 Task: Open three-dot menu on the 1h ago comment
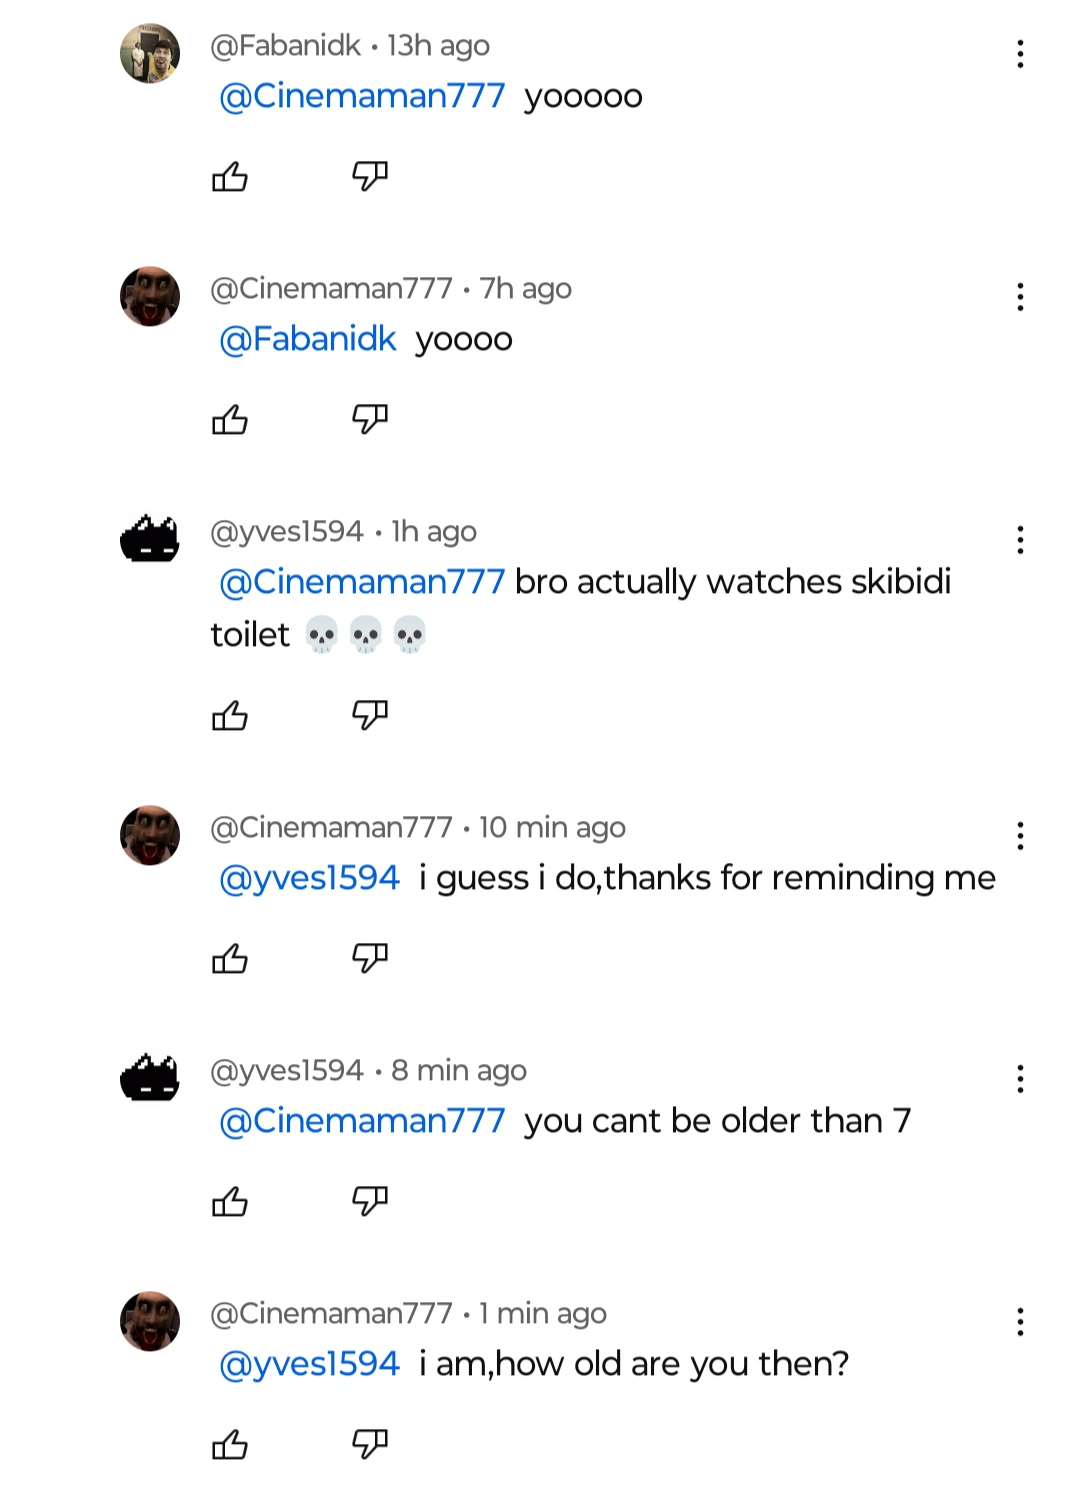[x=1020, y=540]
